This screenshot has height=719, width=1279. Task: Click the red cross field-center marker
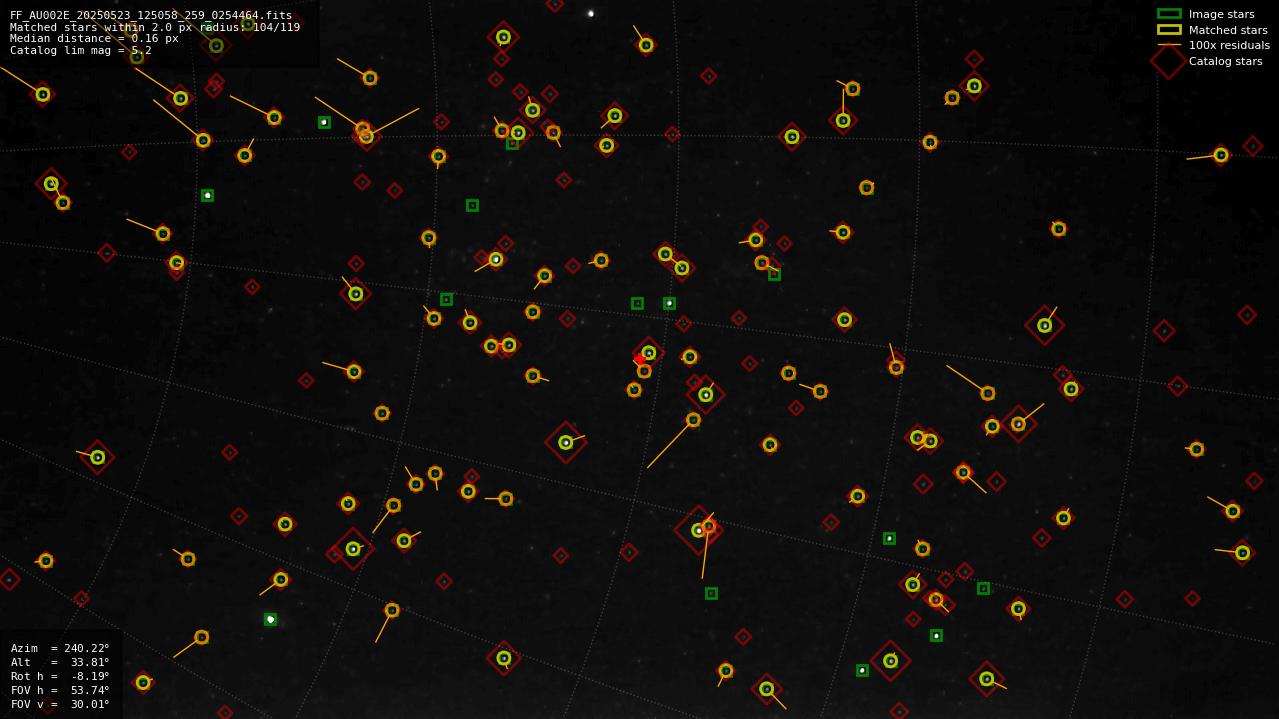640,359
